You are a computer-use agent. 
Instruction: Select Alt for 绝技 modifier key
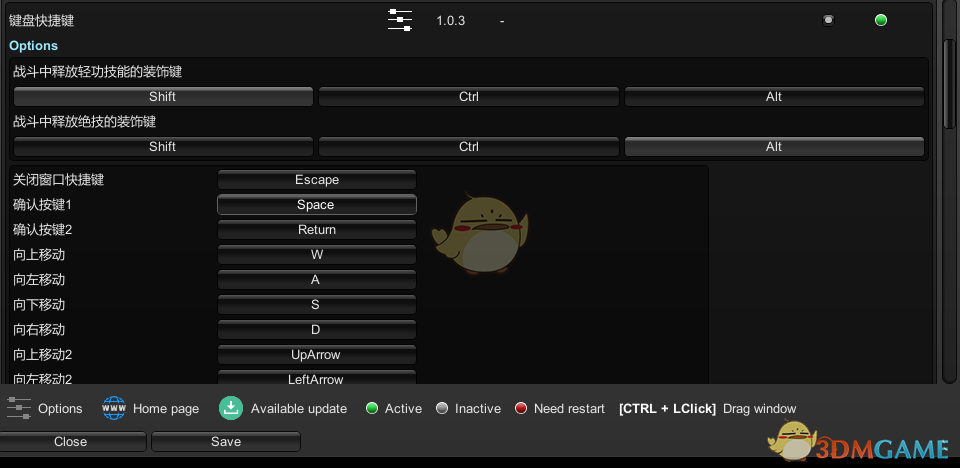[x=774, y=147]
